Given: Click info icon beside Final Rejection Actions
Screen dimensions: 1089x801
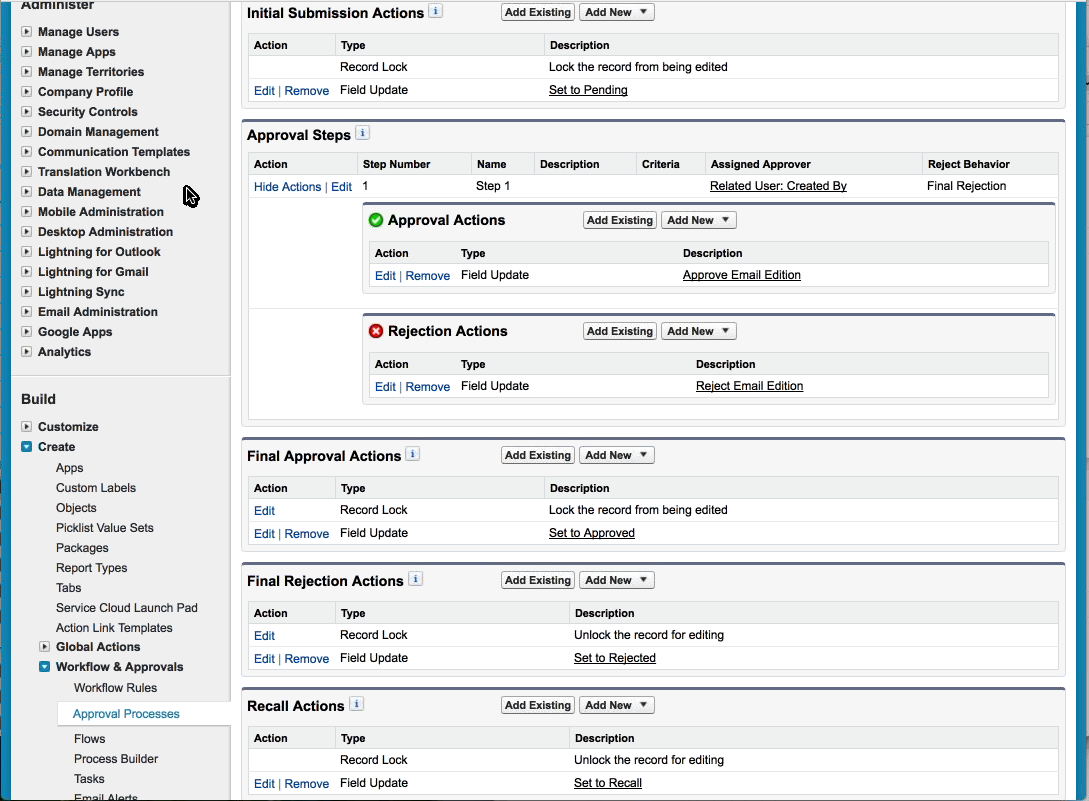Looking at the screenshot, I should (415, 579).
